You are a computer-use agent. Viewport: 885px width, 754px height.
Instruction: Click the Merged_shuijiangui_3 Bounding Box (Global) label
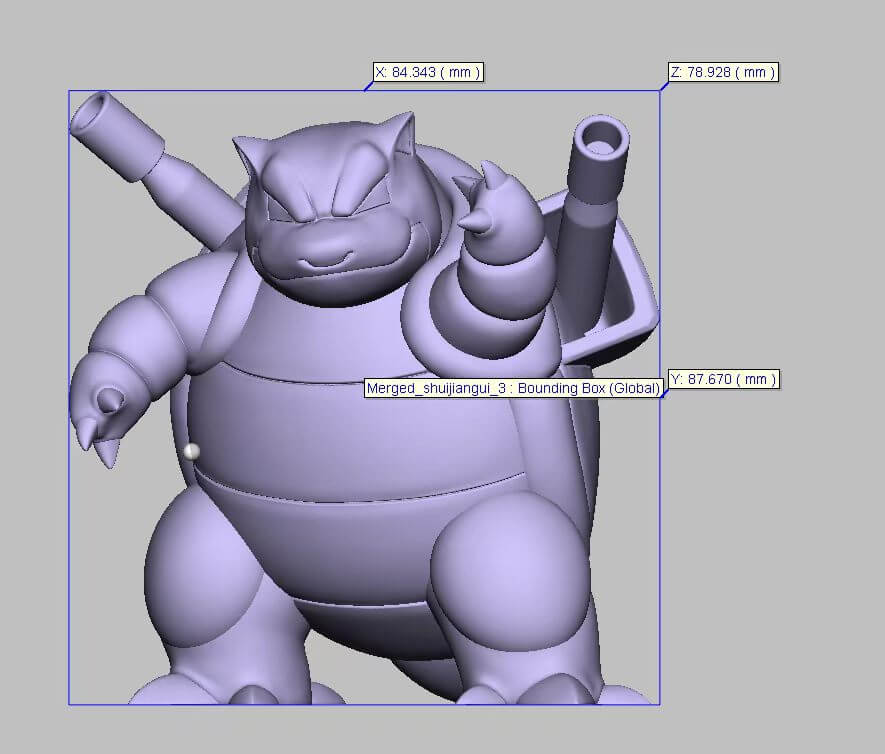(x=513, y=388)
